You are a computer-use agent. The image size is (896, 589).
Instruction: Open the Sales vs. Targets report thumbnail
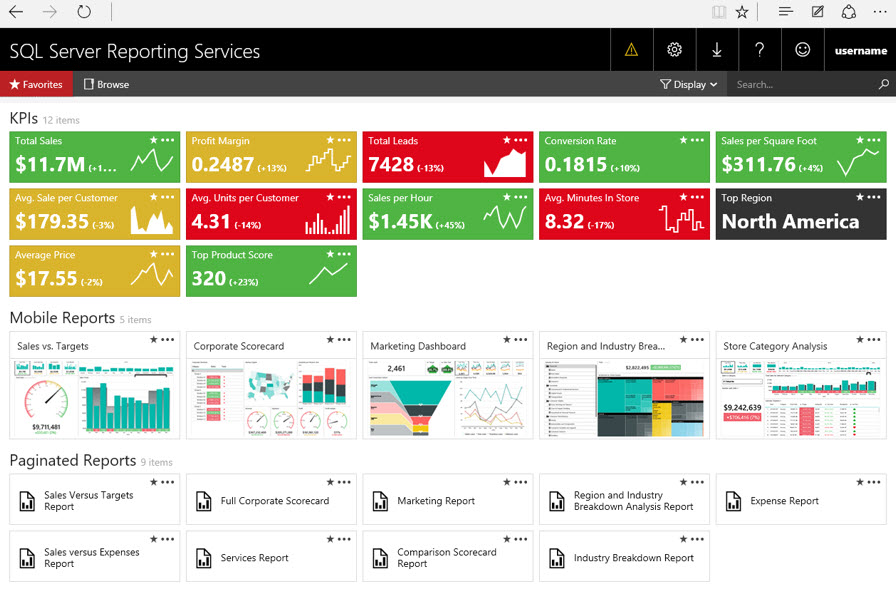[x=95, y=398]
